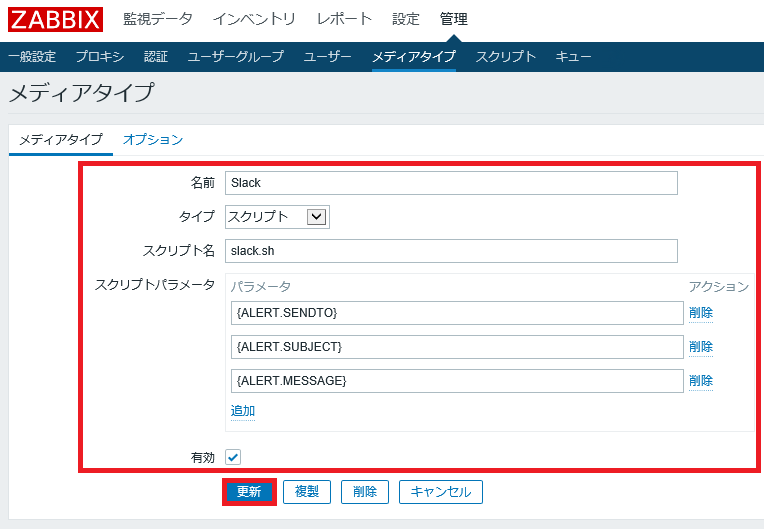764x529 pixels.
Task: Delete the {ALERT.SENDTO} parameter
Action: point(701,313)
